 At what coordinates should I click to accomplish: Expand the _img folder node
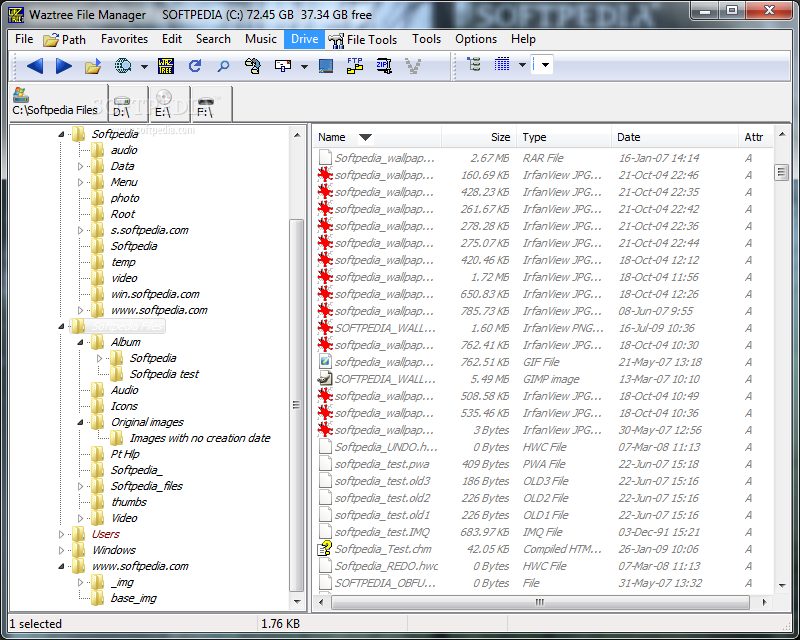coord(80,582)
